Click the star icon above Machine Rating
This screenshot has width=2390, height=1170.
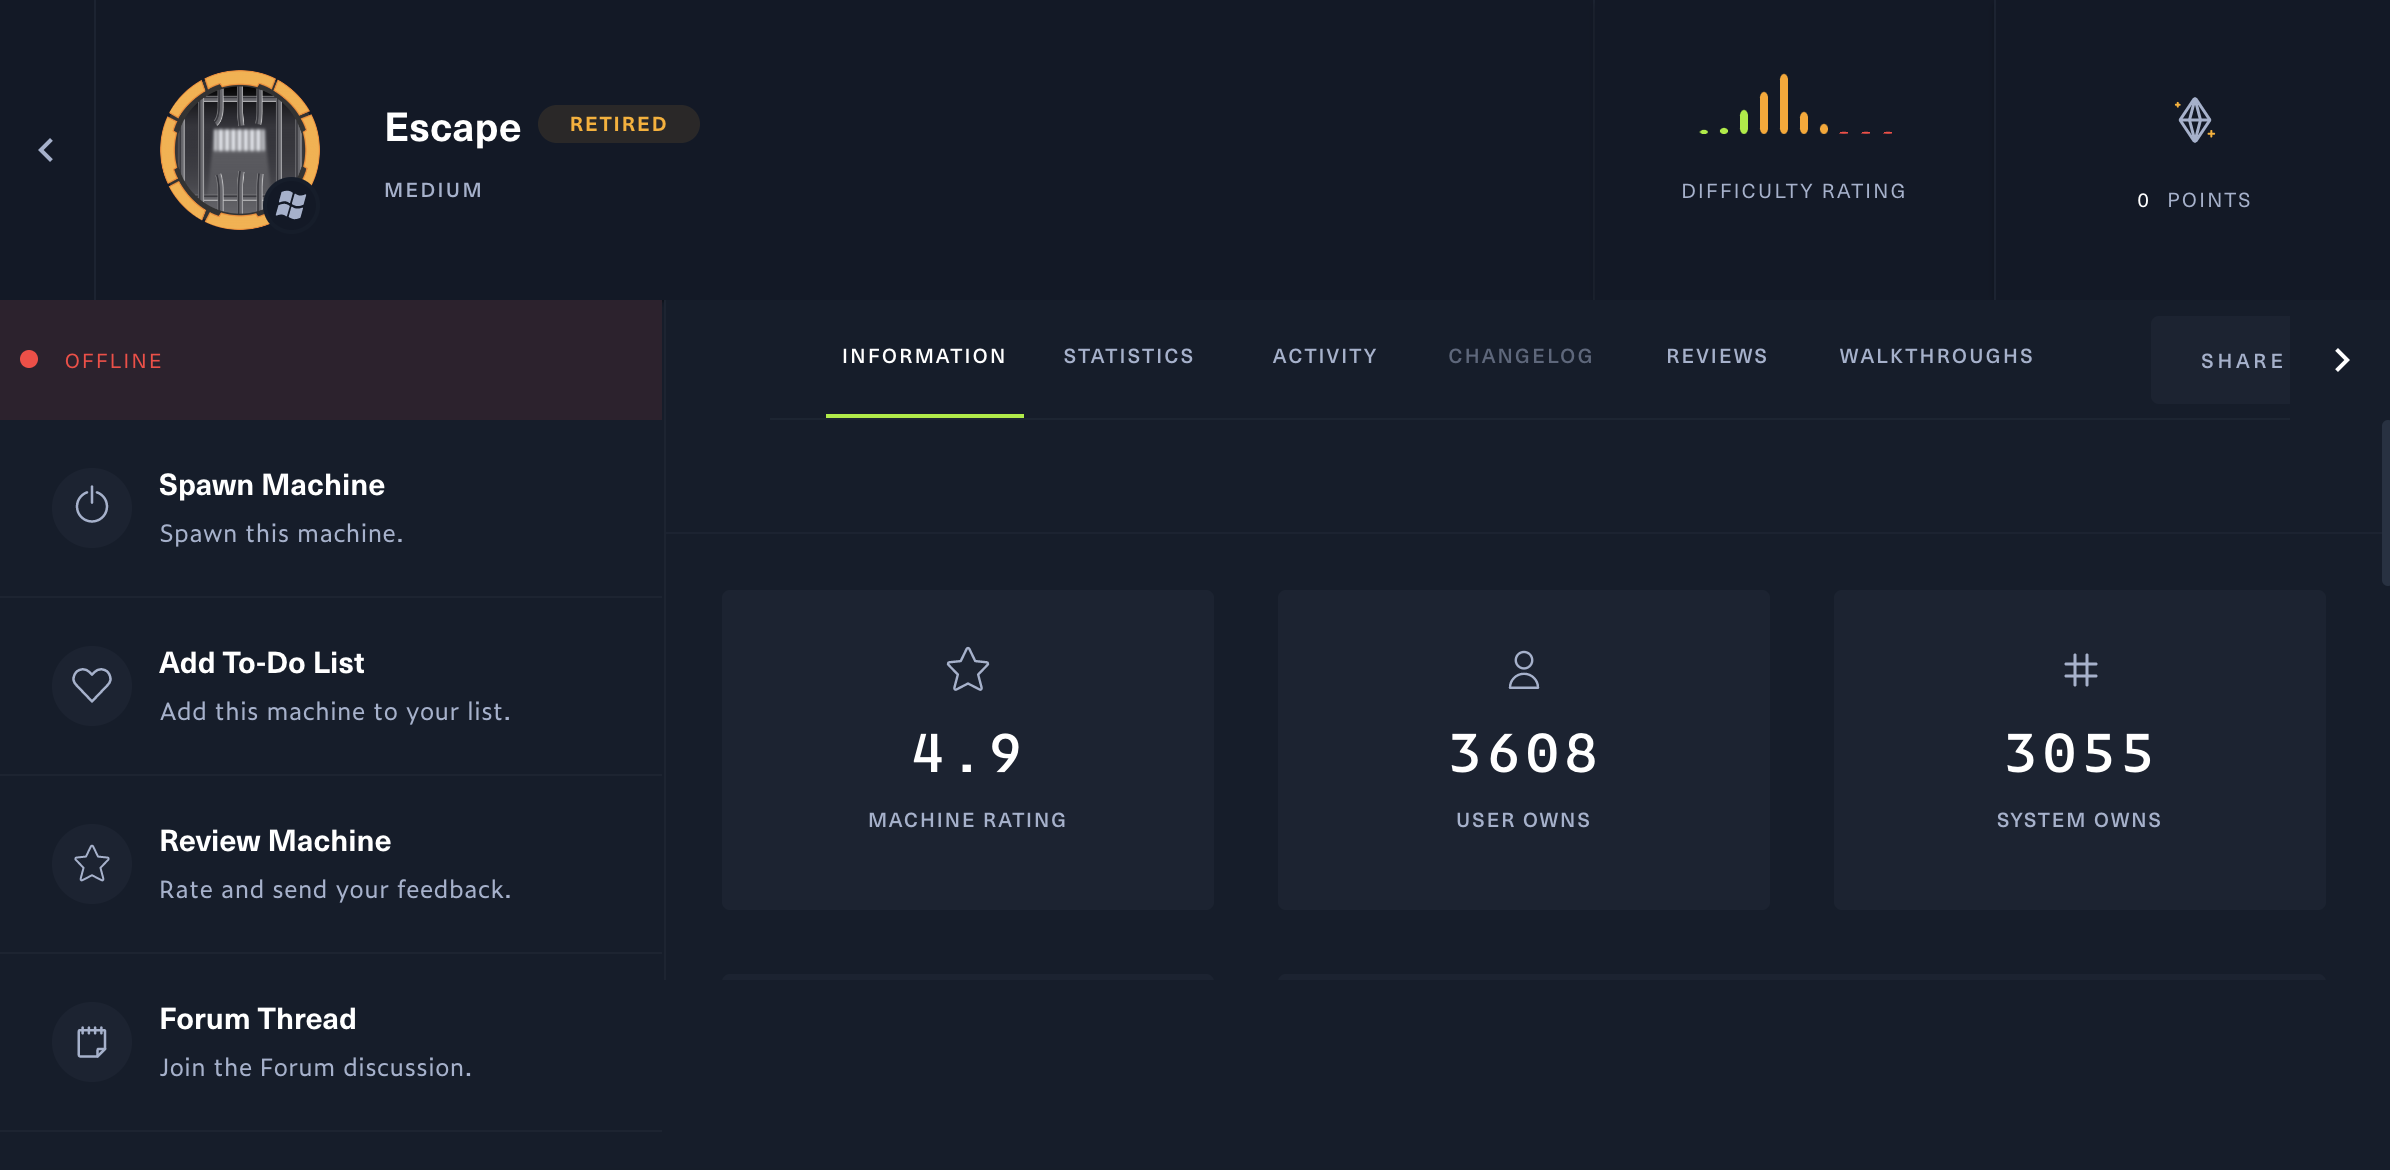966,671
